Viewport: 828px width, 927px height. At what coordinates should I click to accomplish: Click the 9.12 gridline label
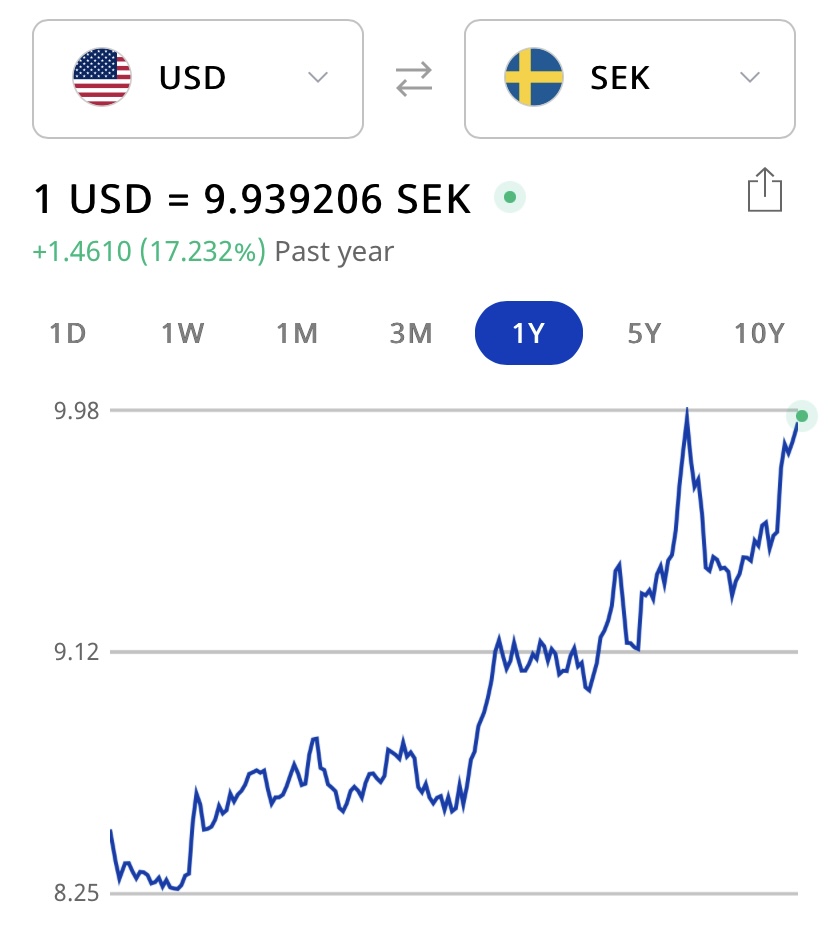[75, 653]
